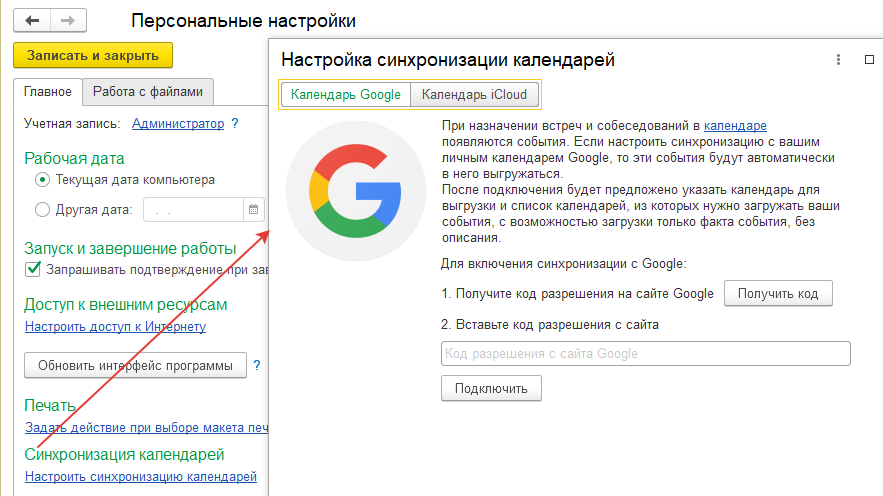Click the help question mark near Обновить интерфейс программы
The height and width of the screenshot is (496, 883).
coord(257,365)
